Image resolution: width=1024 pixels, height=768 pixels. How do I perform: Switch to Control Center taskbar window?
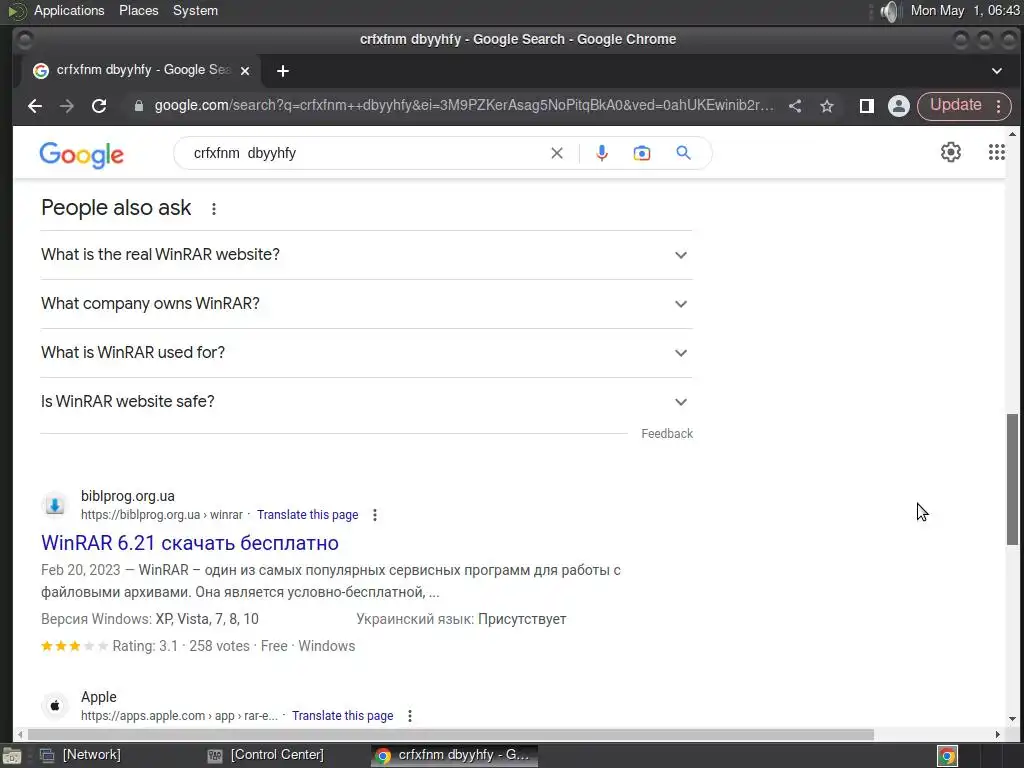(266, 755)
